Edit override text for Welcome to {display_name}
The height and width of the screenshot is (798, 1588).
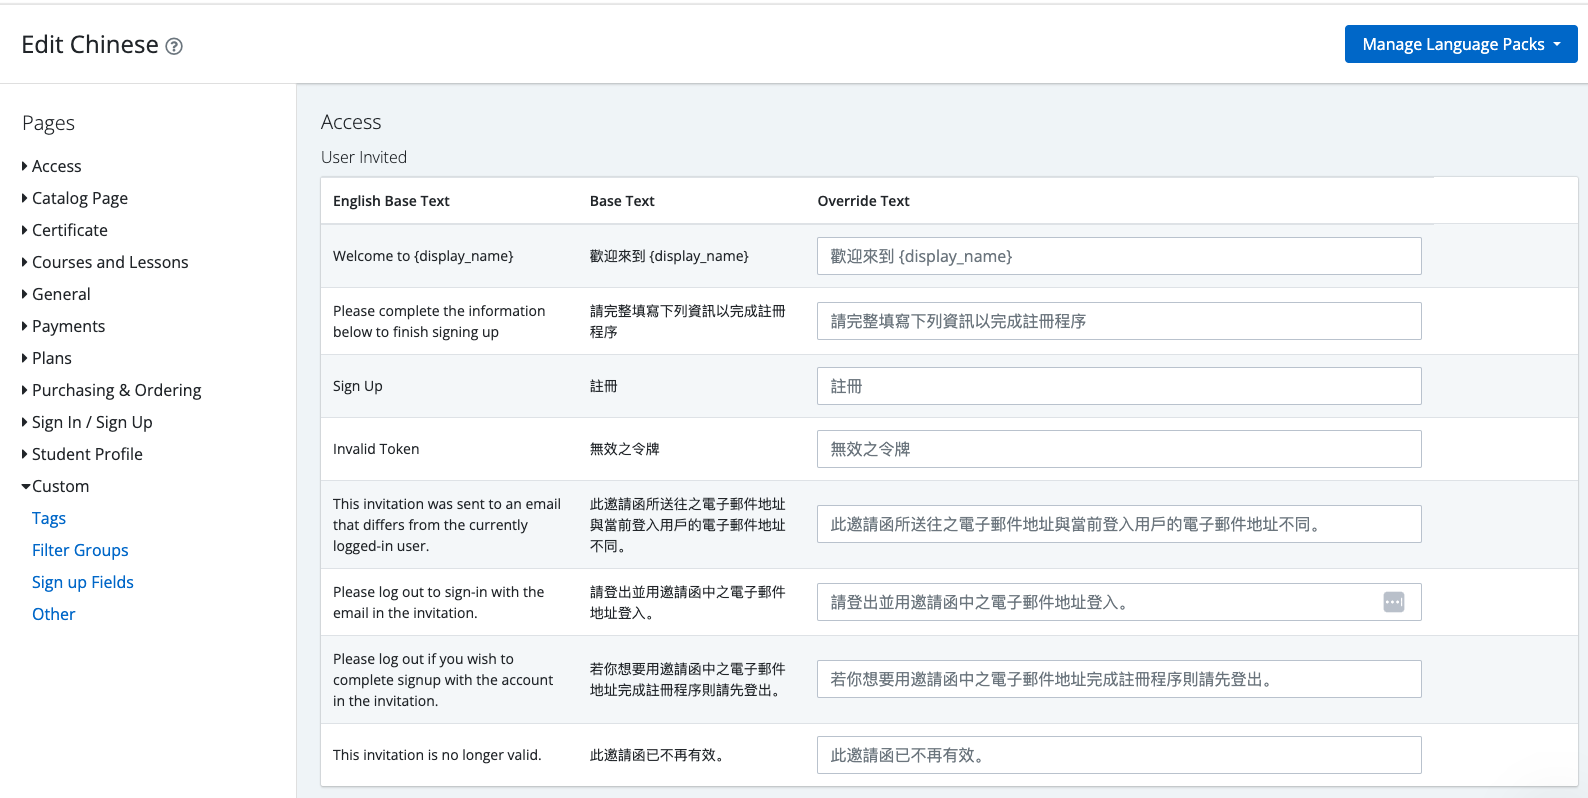(x=1119, y=256)
